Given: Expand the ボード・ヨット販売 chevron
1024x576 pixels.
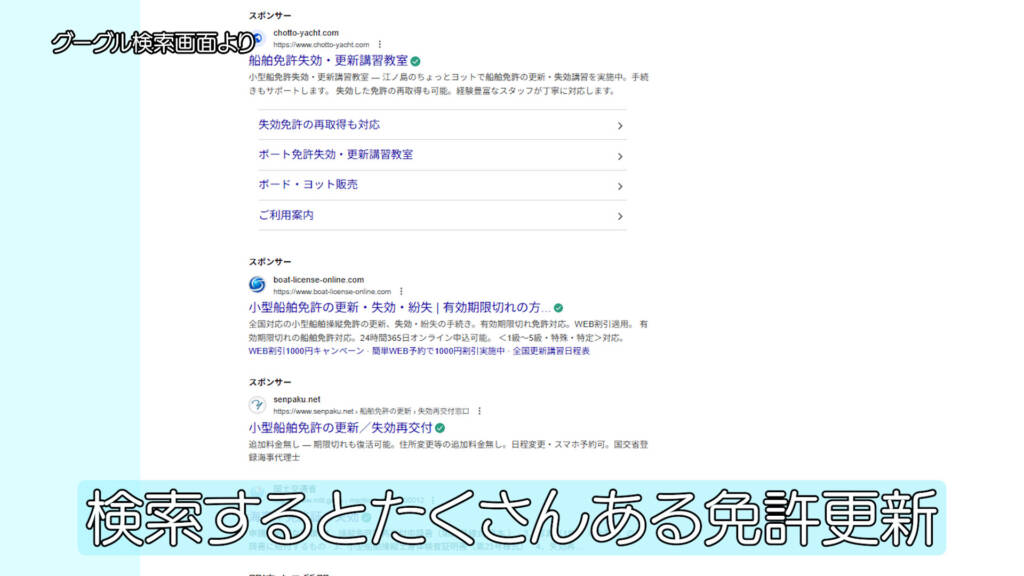Looking at the screenshot, I should [x=620, y=186].
